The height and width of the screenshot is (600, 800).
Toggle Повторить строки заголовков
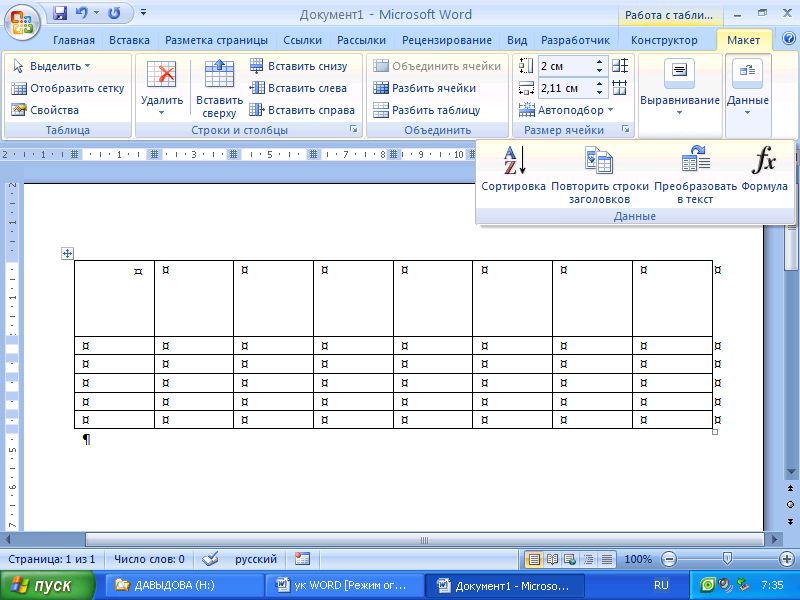pos(599,174)
